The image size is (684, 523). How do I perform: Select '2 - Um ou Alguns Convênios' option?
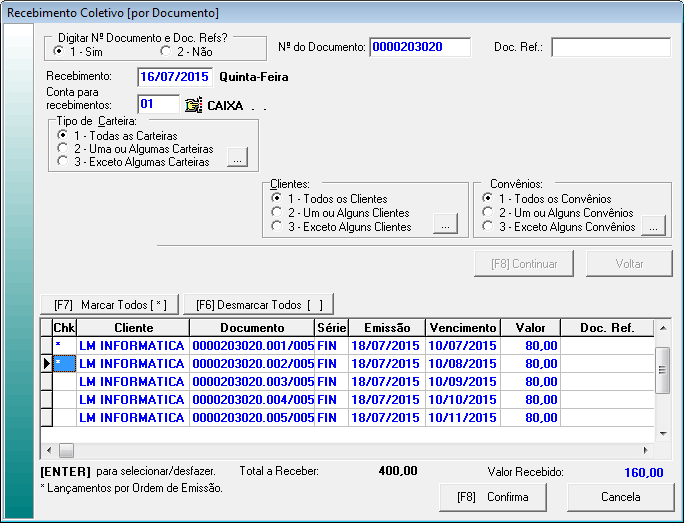488,213
